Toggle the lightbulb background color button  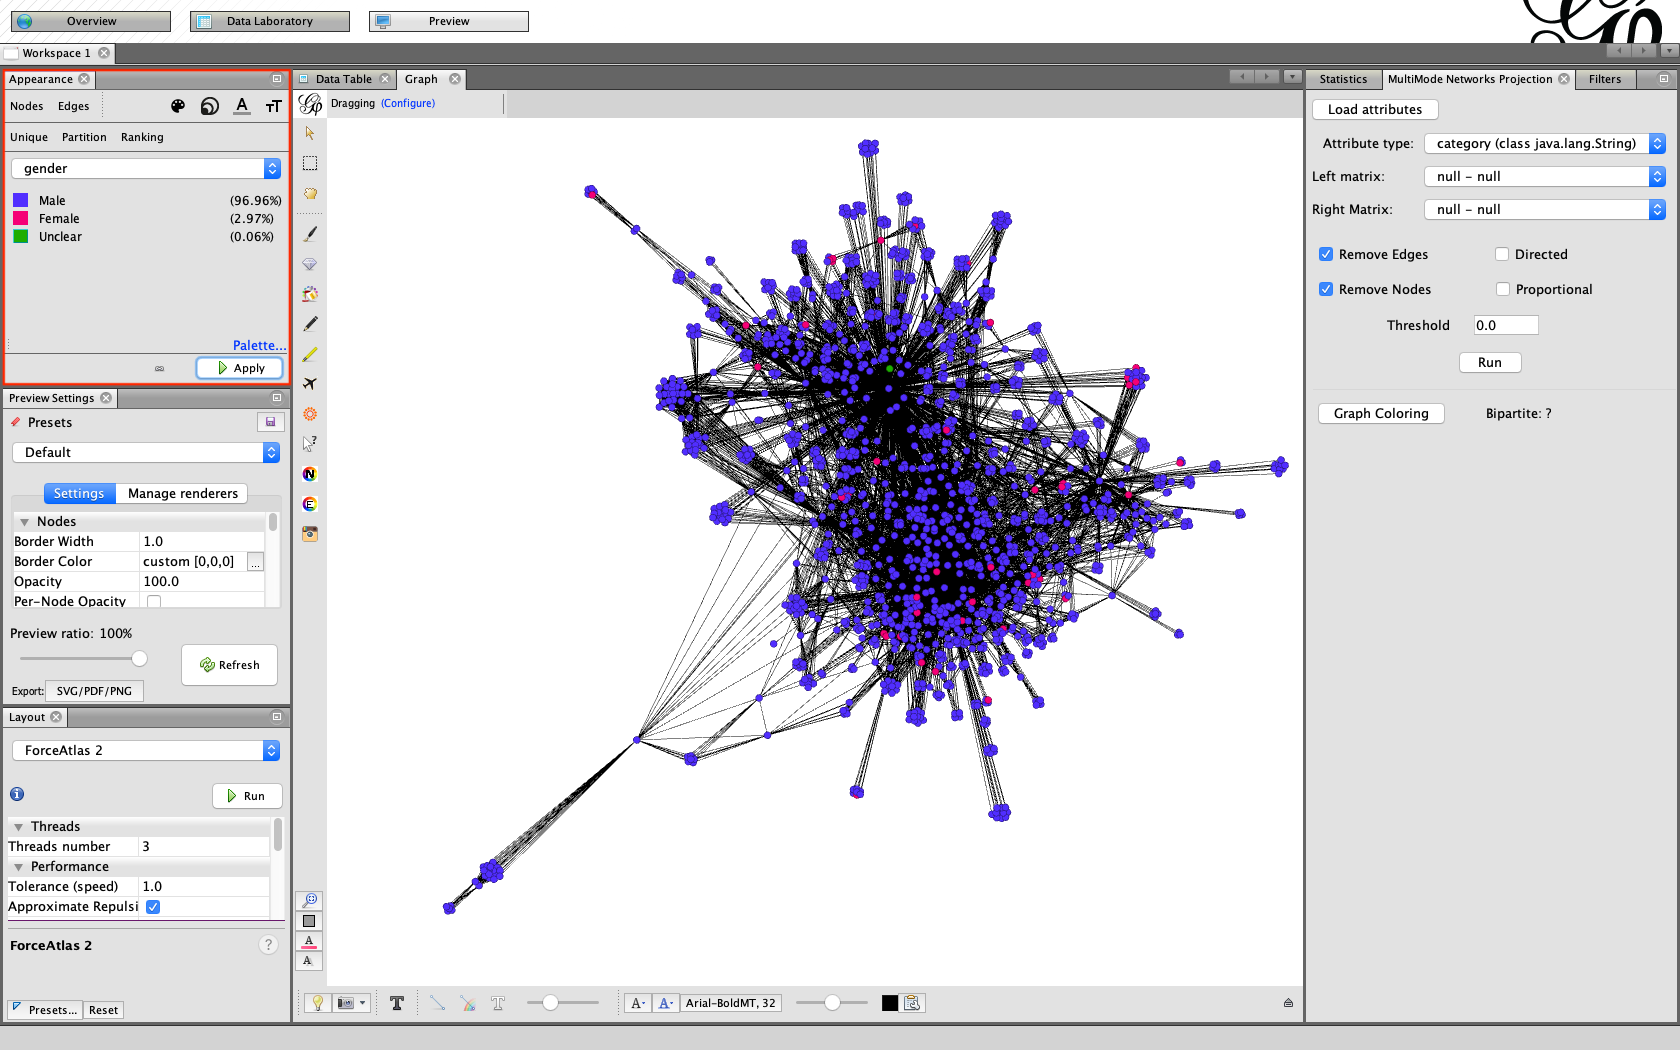tap(317, 1003)
